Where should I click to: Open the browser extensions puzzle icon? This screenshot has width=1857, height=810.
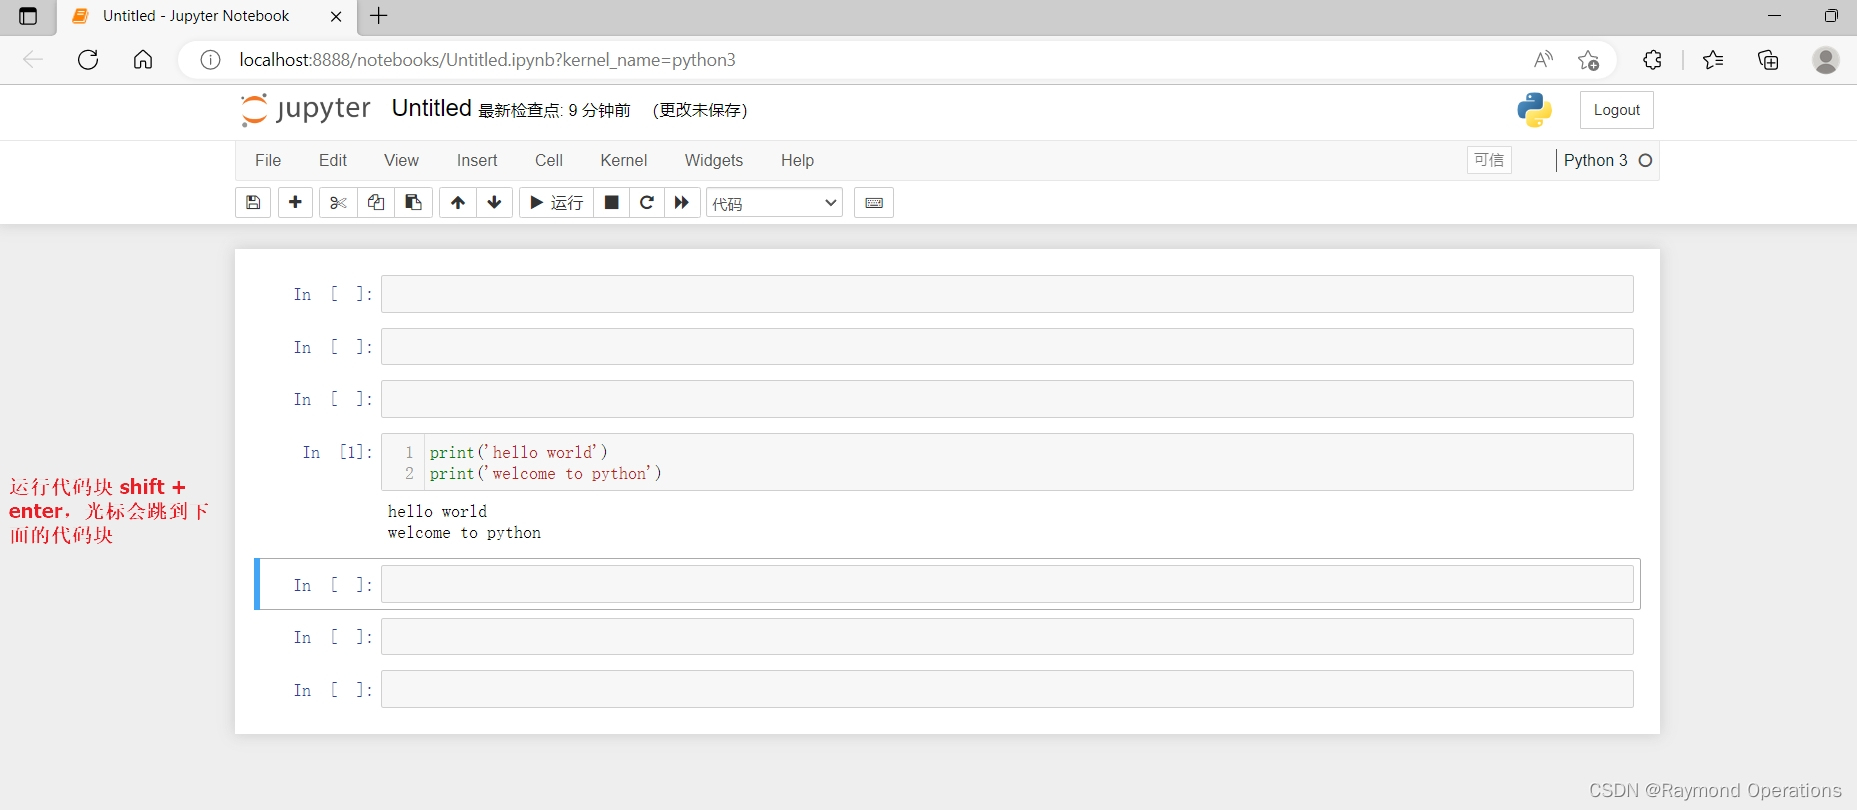pos(1652,60)
